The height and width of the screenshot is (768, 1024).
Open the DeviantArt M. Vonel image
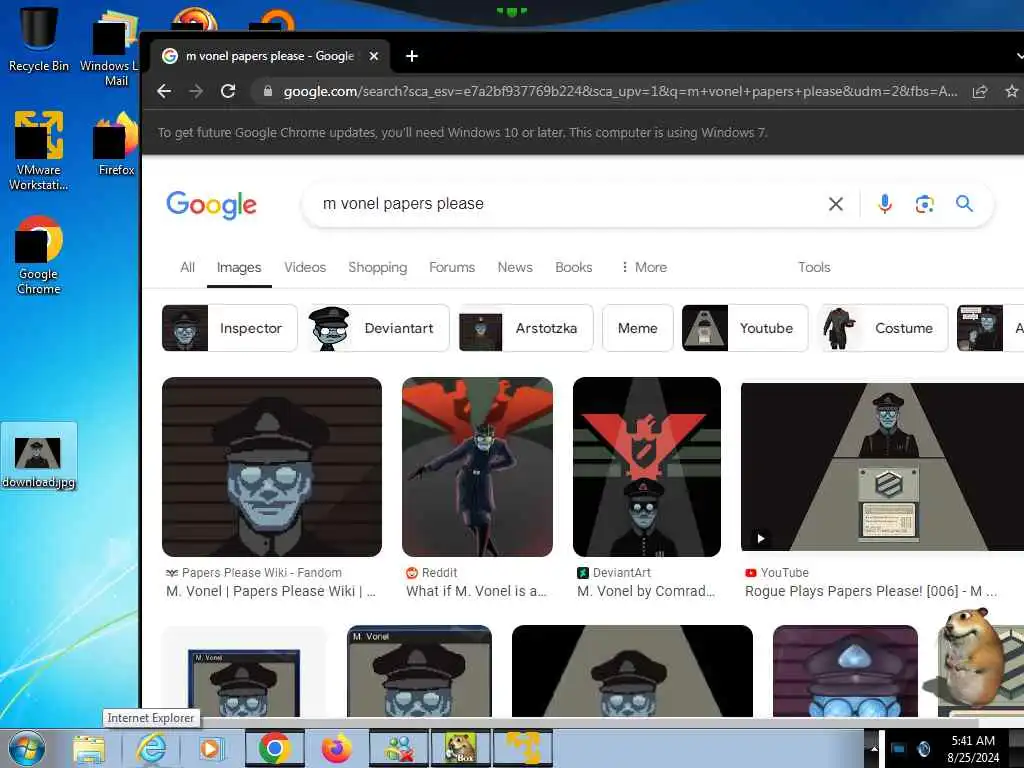647,467
